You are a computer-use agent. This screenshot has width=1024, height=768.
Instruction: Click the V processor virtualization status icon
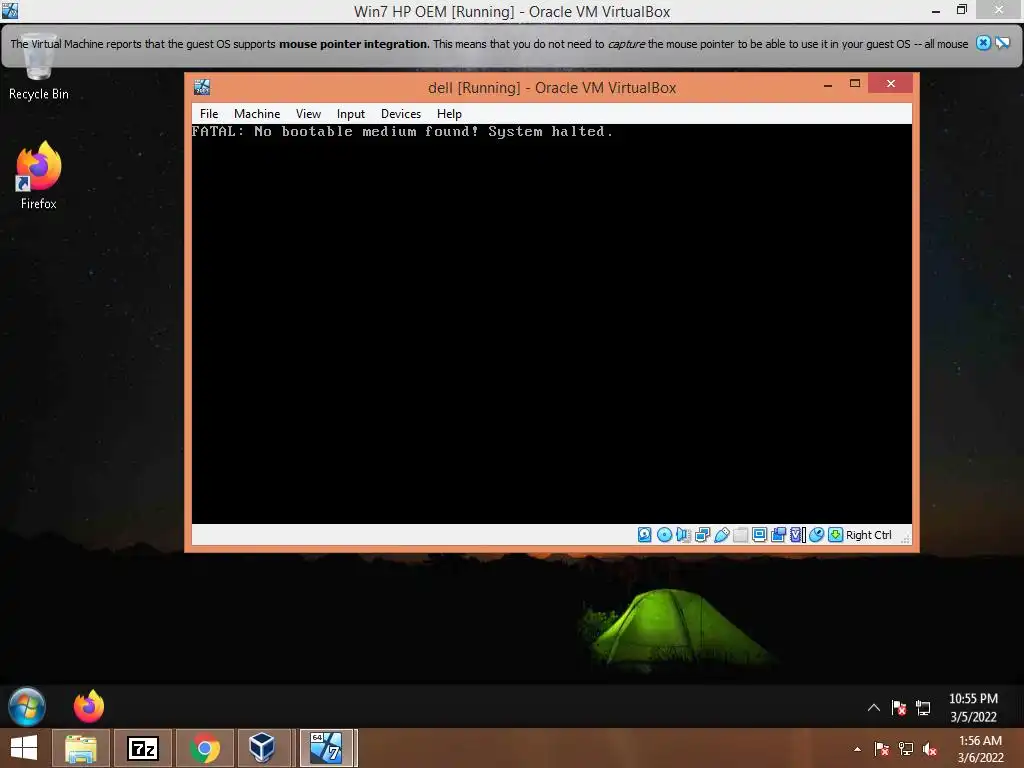pyautogui.click(x=797, y=535)
